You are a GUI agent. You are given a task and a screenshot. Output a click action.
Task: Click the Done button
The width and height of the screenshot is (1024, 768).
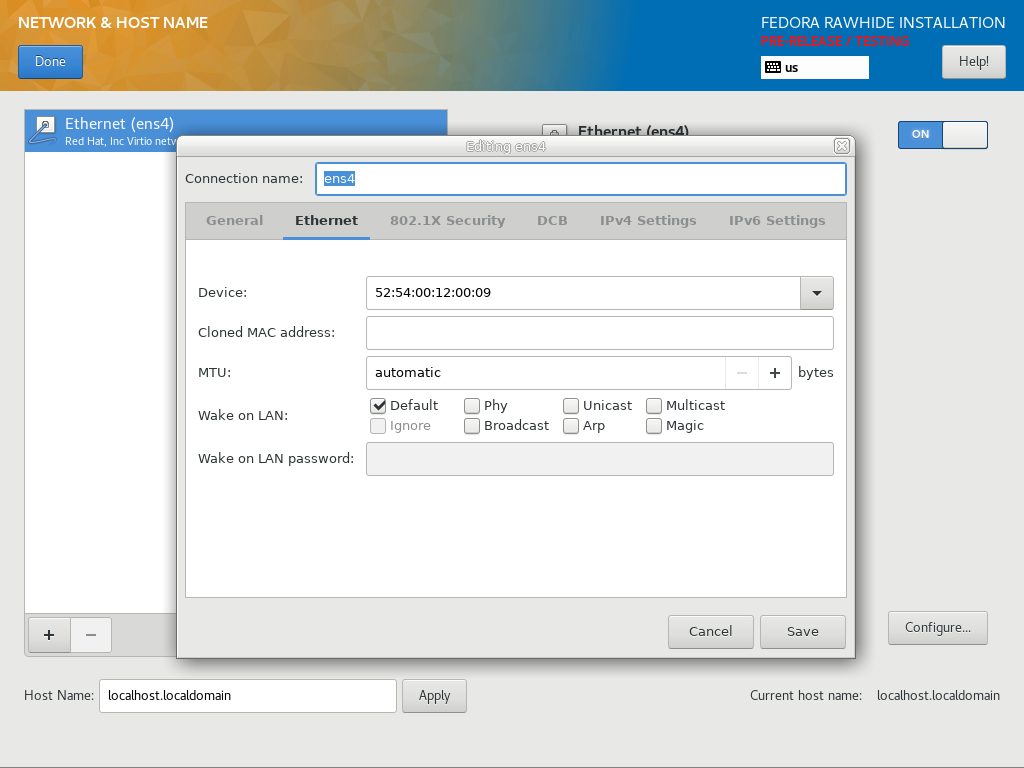[x=50, y=62]
